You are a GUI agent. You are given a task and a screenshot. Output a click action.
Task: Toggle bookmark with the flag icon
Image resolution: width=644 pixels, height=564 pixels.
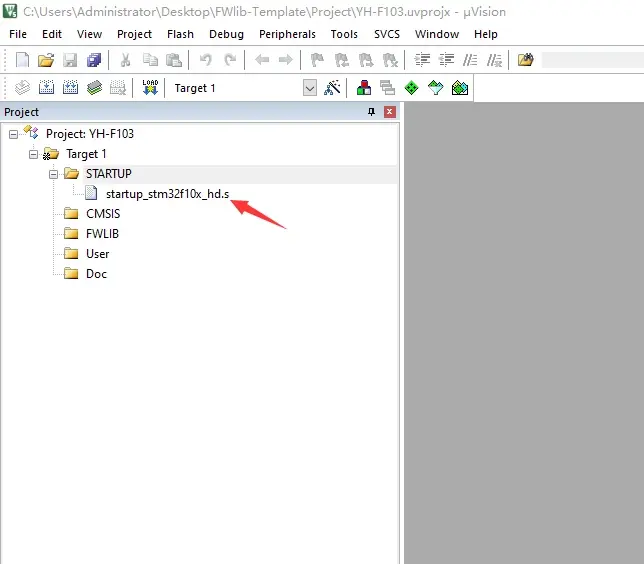click(x=317, y=60)
